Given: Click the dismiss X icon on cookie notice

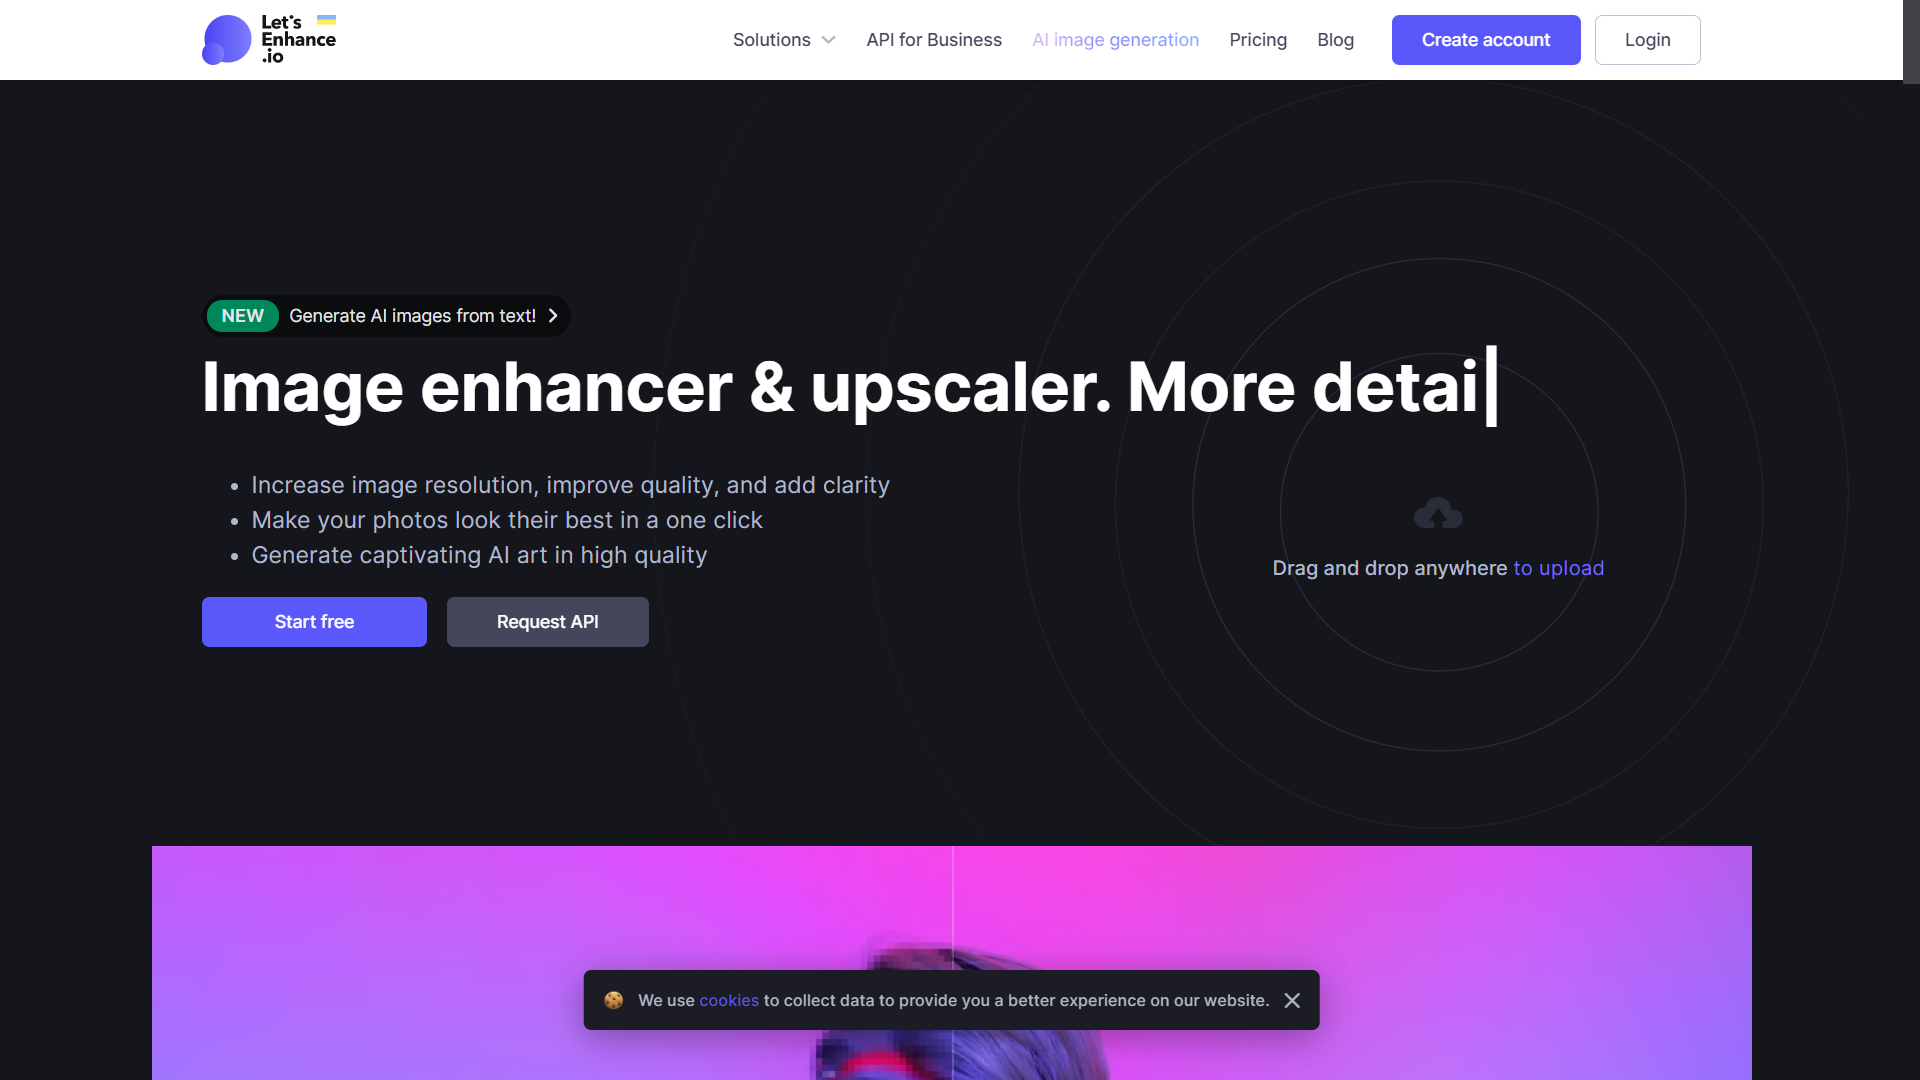Looking at the screenshot, I should [x=1292, y=1000].
